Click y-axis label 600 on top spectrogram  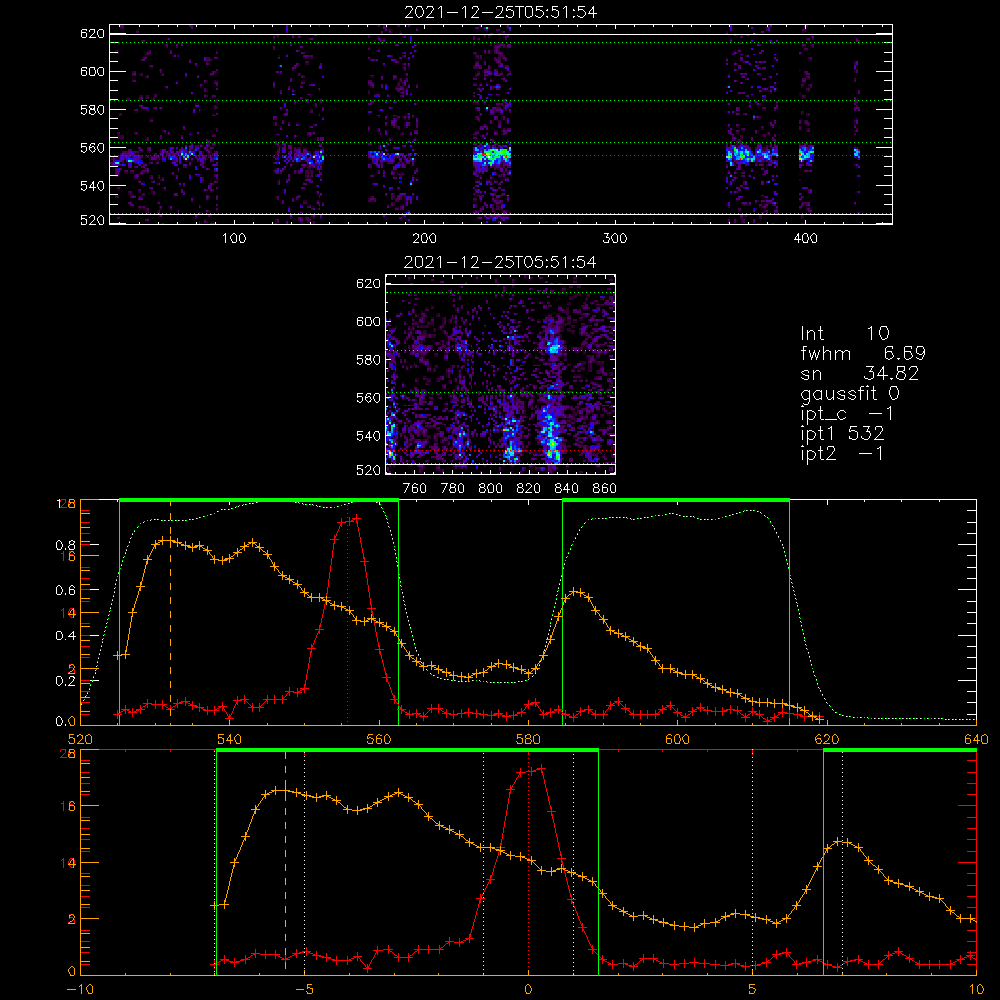click(x=92, y=71)
